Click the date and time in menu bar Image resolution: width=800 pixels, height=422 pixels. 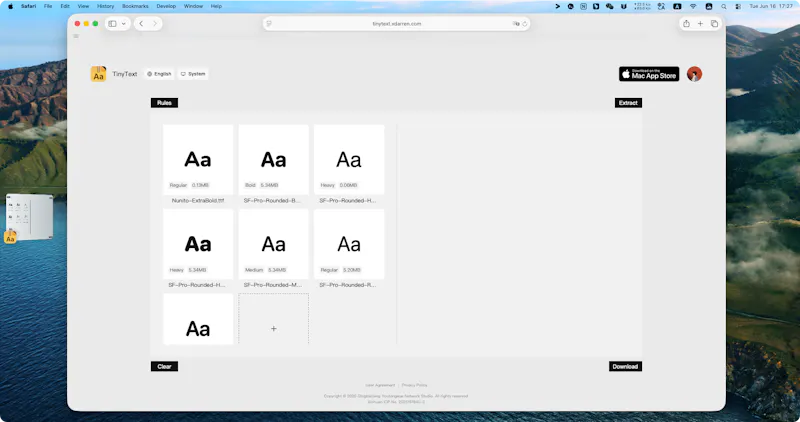(x=771, y=6)
